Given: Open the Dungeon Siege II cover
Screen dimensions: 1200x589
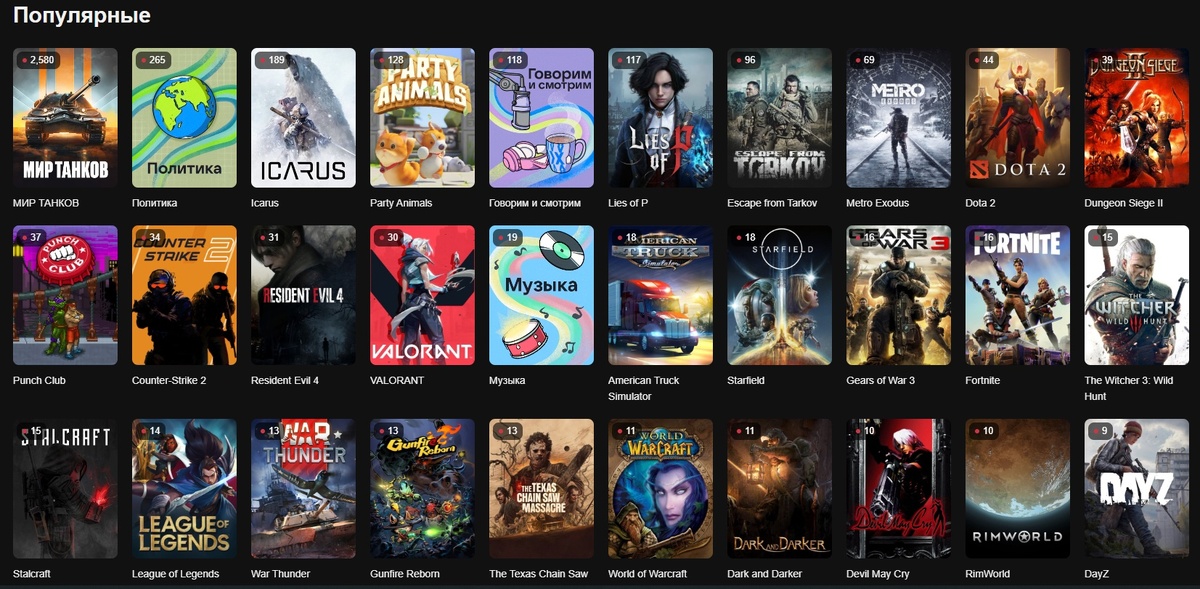Looking at the screenshot, I should coord(1137,118).
